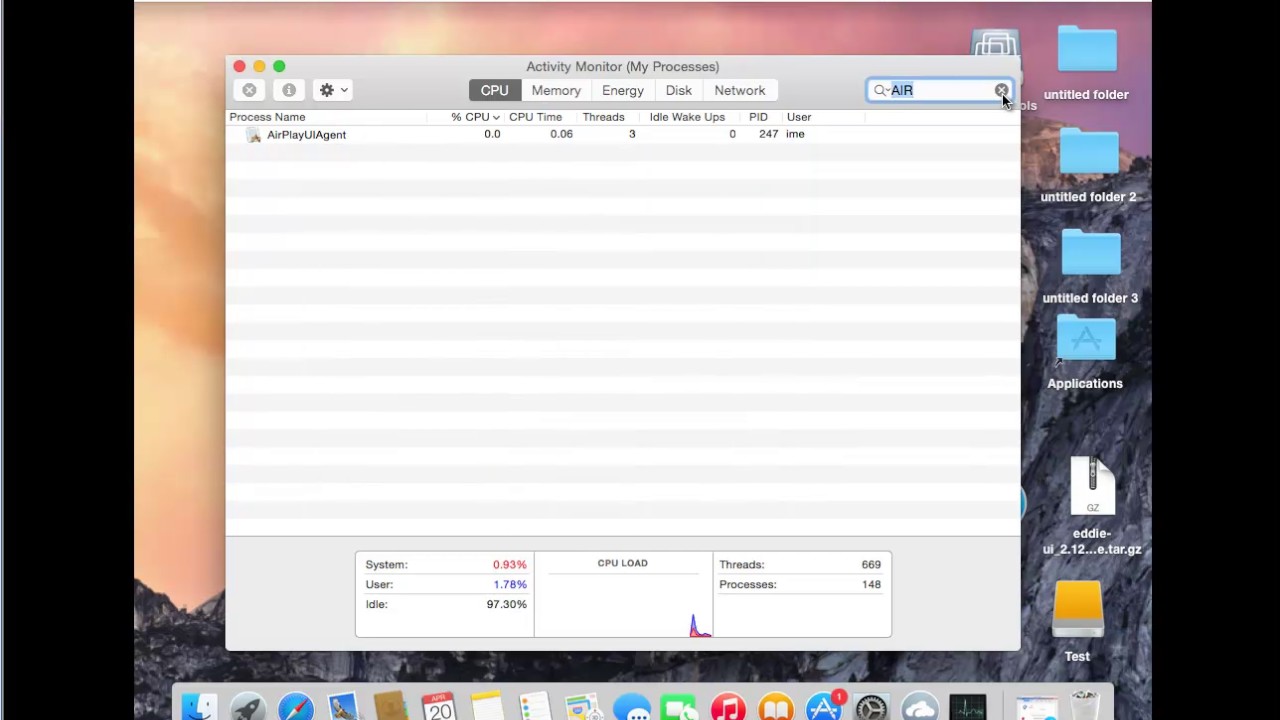Open cloud app icon in Dock
The height and width of the screenshot is (720, 1280).
[920, 707]
